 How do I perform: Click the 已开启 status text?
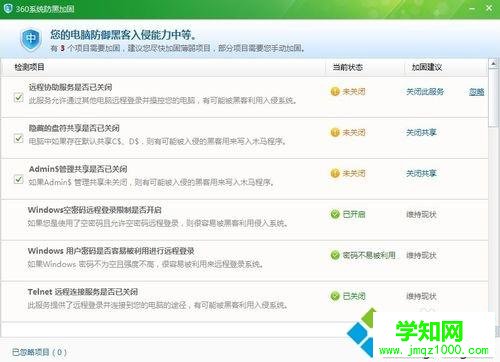click(354, 214)
